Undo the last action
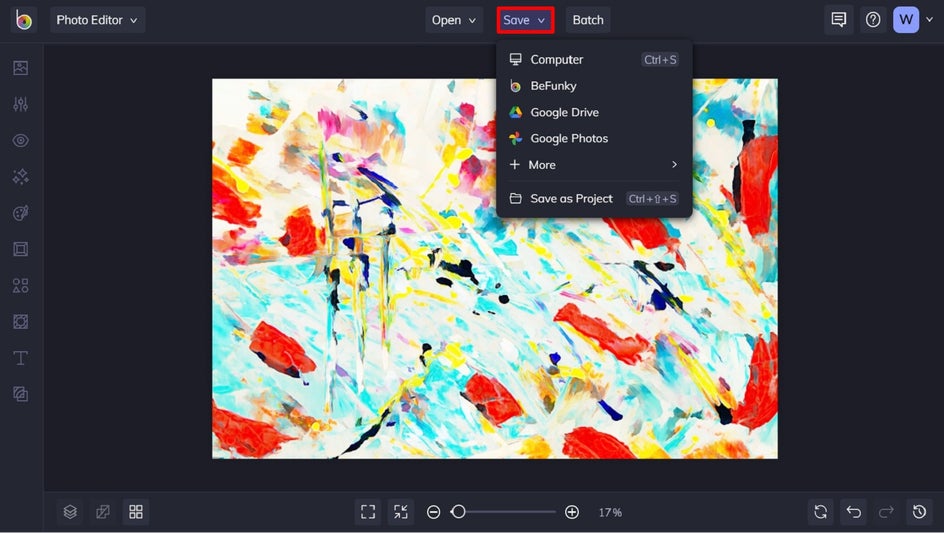 click(854, 512)
